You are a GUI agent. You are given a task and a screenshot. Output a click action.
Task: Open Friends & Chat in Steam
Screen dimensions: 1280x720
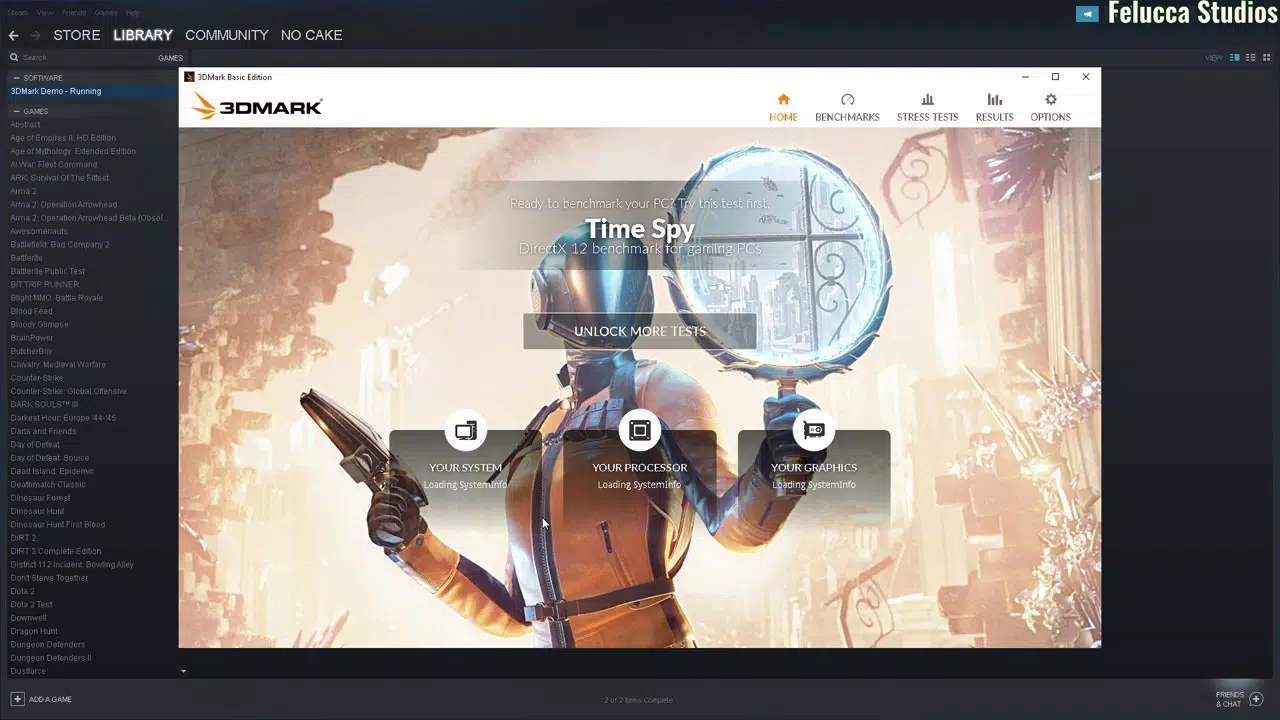pos(1240,699)
